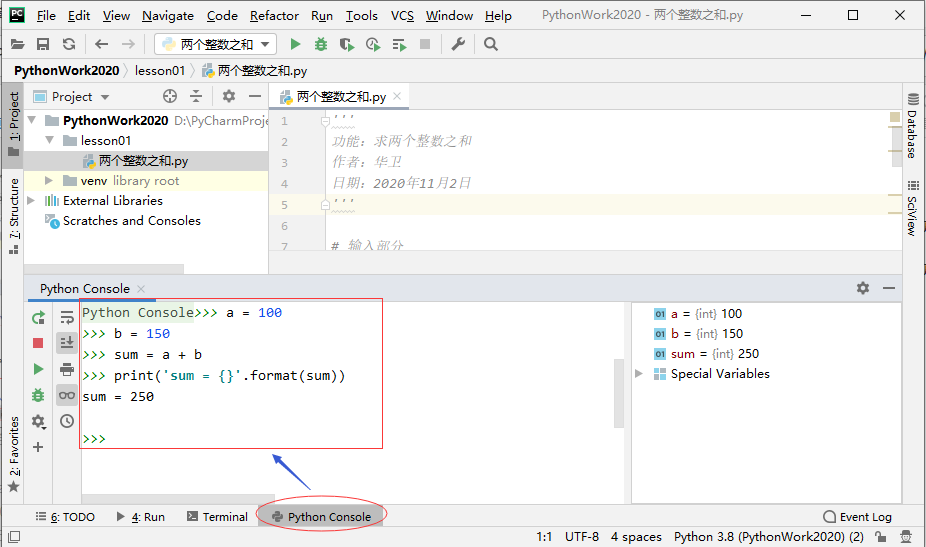Open Search Everywhere magnifier icon

[x=491, y=44]
